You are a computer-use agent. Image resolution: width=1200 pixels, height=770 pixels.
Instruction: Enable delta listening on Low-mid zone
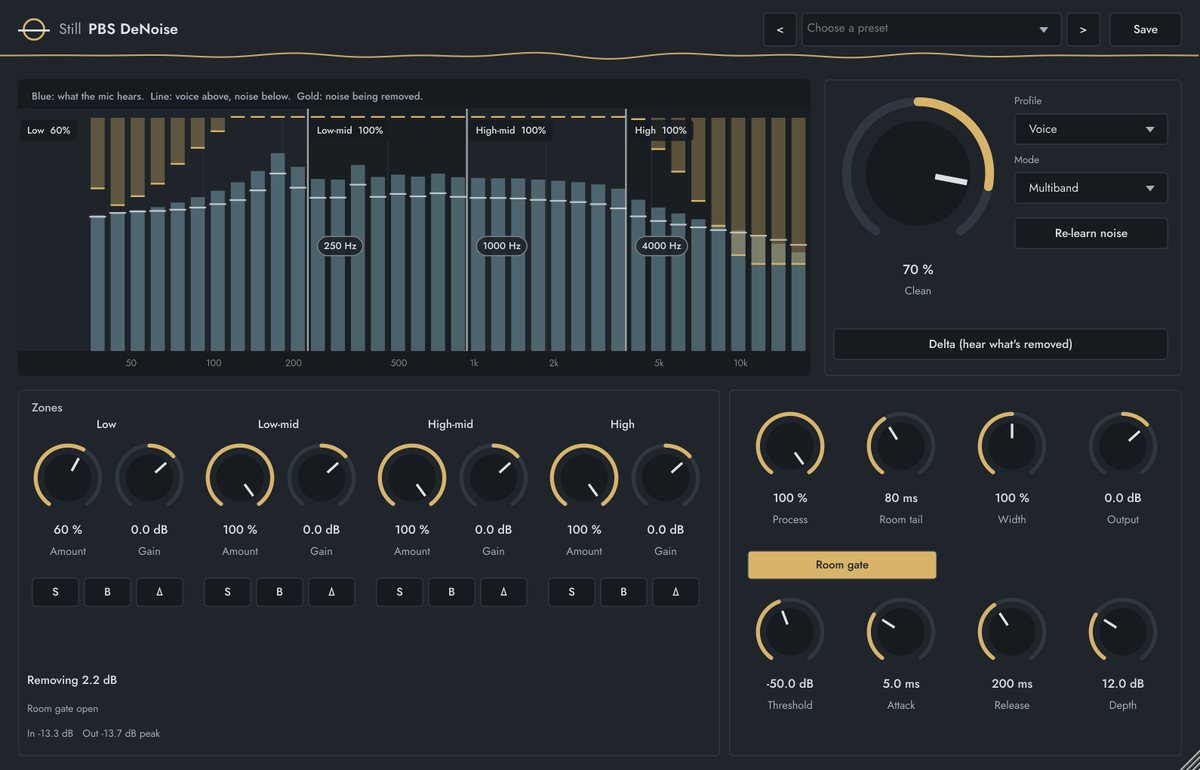332,592
